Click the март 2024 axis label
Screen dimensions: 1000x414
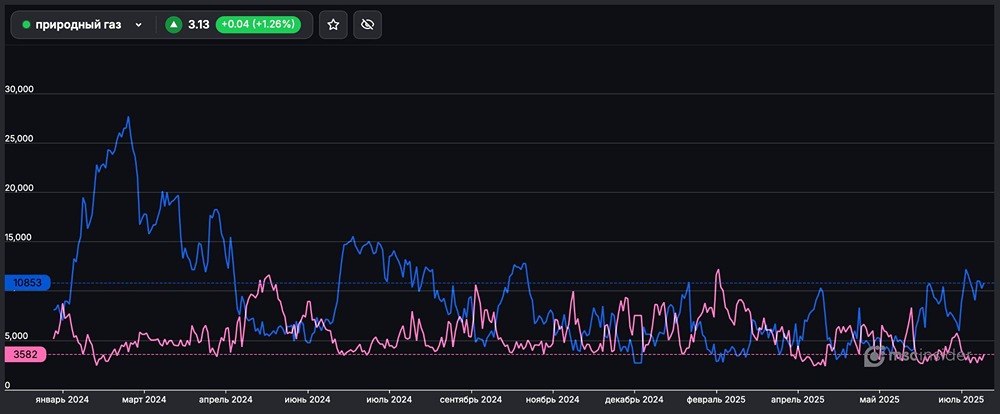(x=143, y=400)
